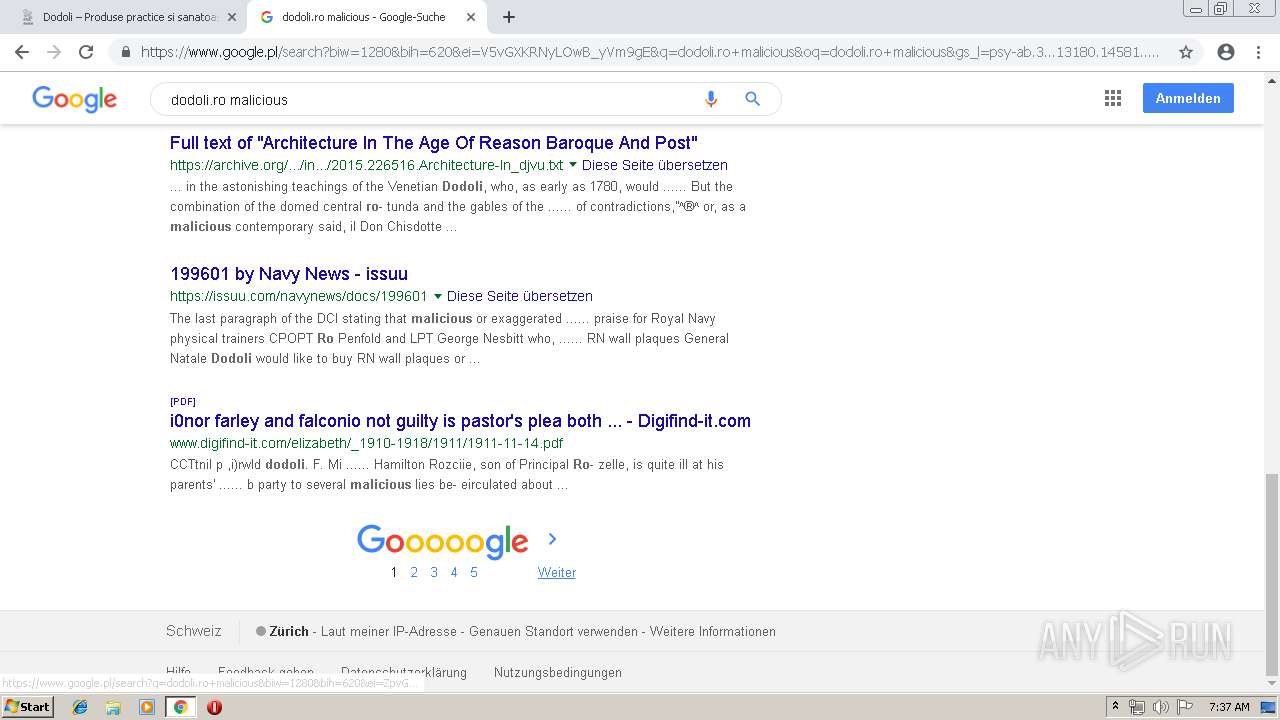Open the Datenschutzerklärung footer link
The image size is (1280, 720).
[404, 672]
